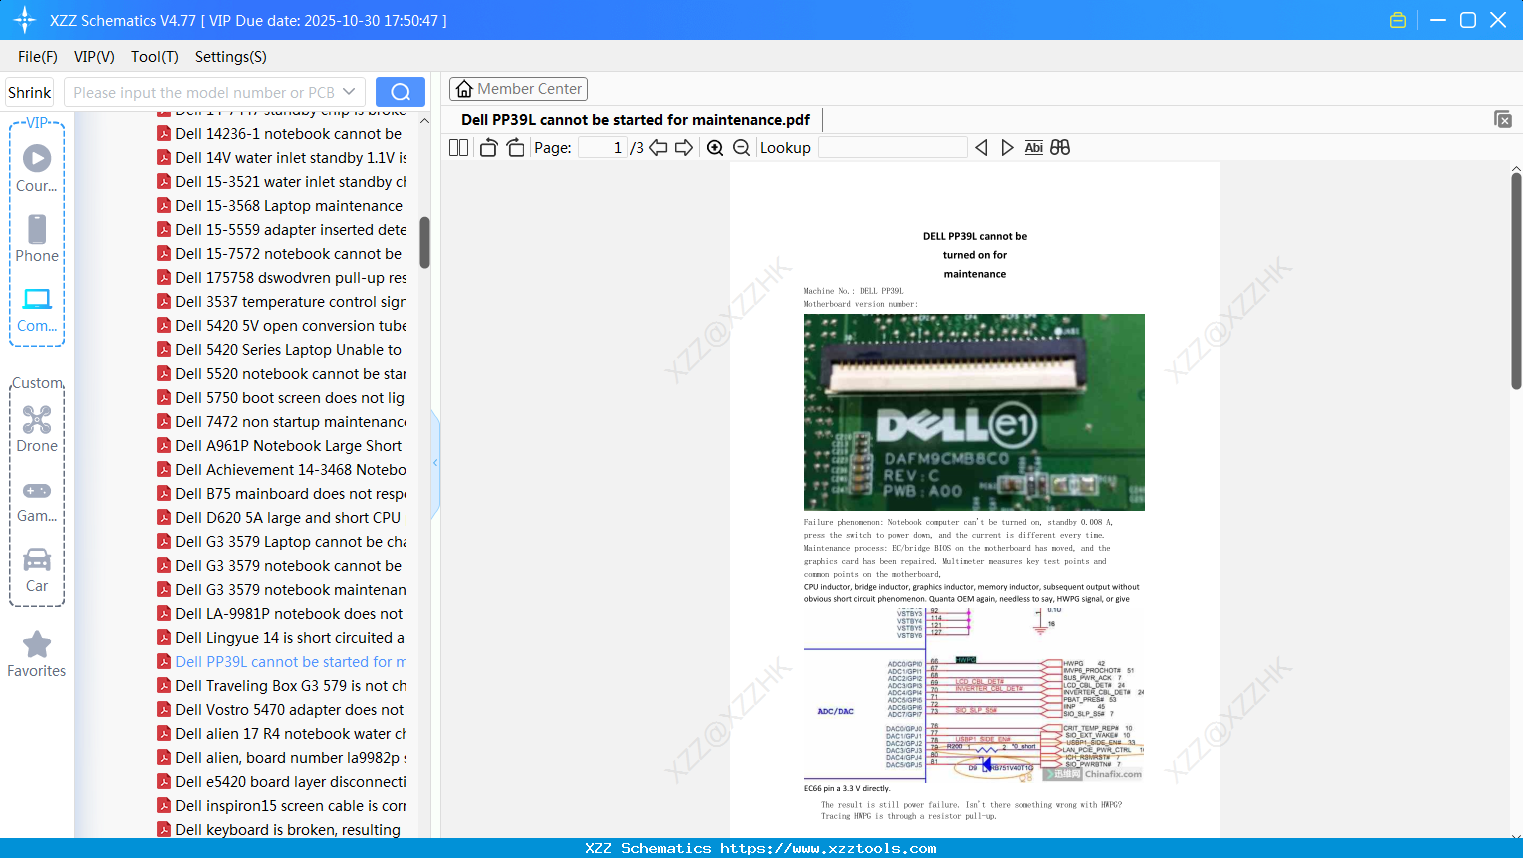1523x858 pixels.
Task: Open 'Dell 14236-1 notebook cannot be' file
Action: (x=281, y=134)
